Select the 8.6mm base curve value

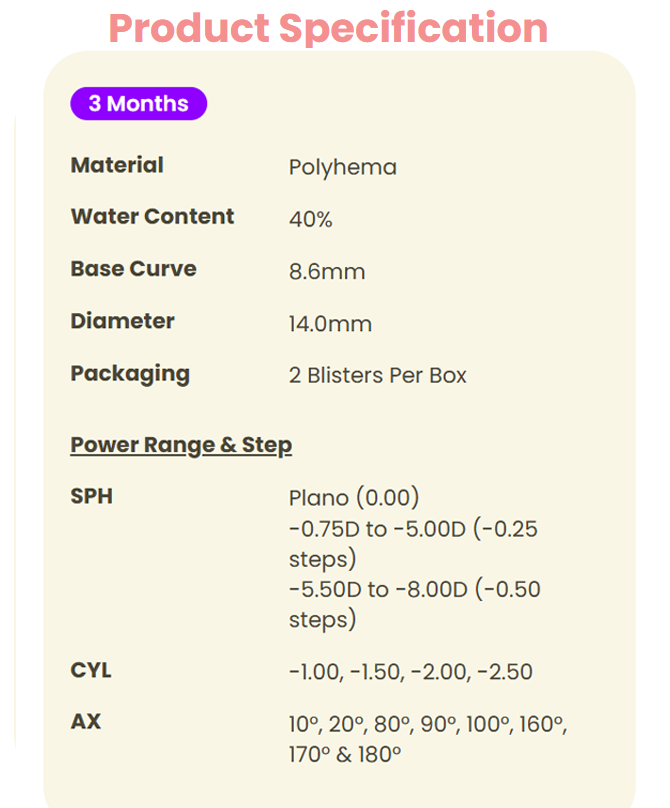[327, 272]
